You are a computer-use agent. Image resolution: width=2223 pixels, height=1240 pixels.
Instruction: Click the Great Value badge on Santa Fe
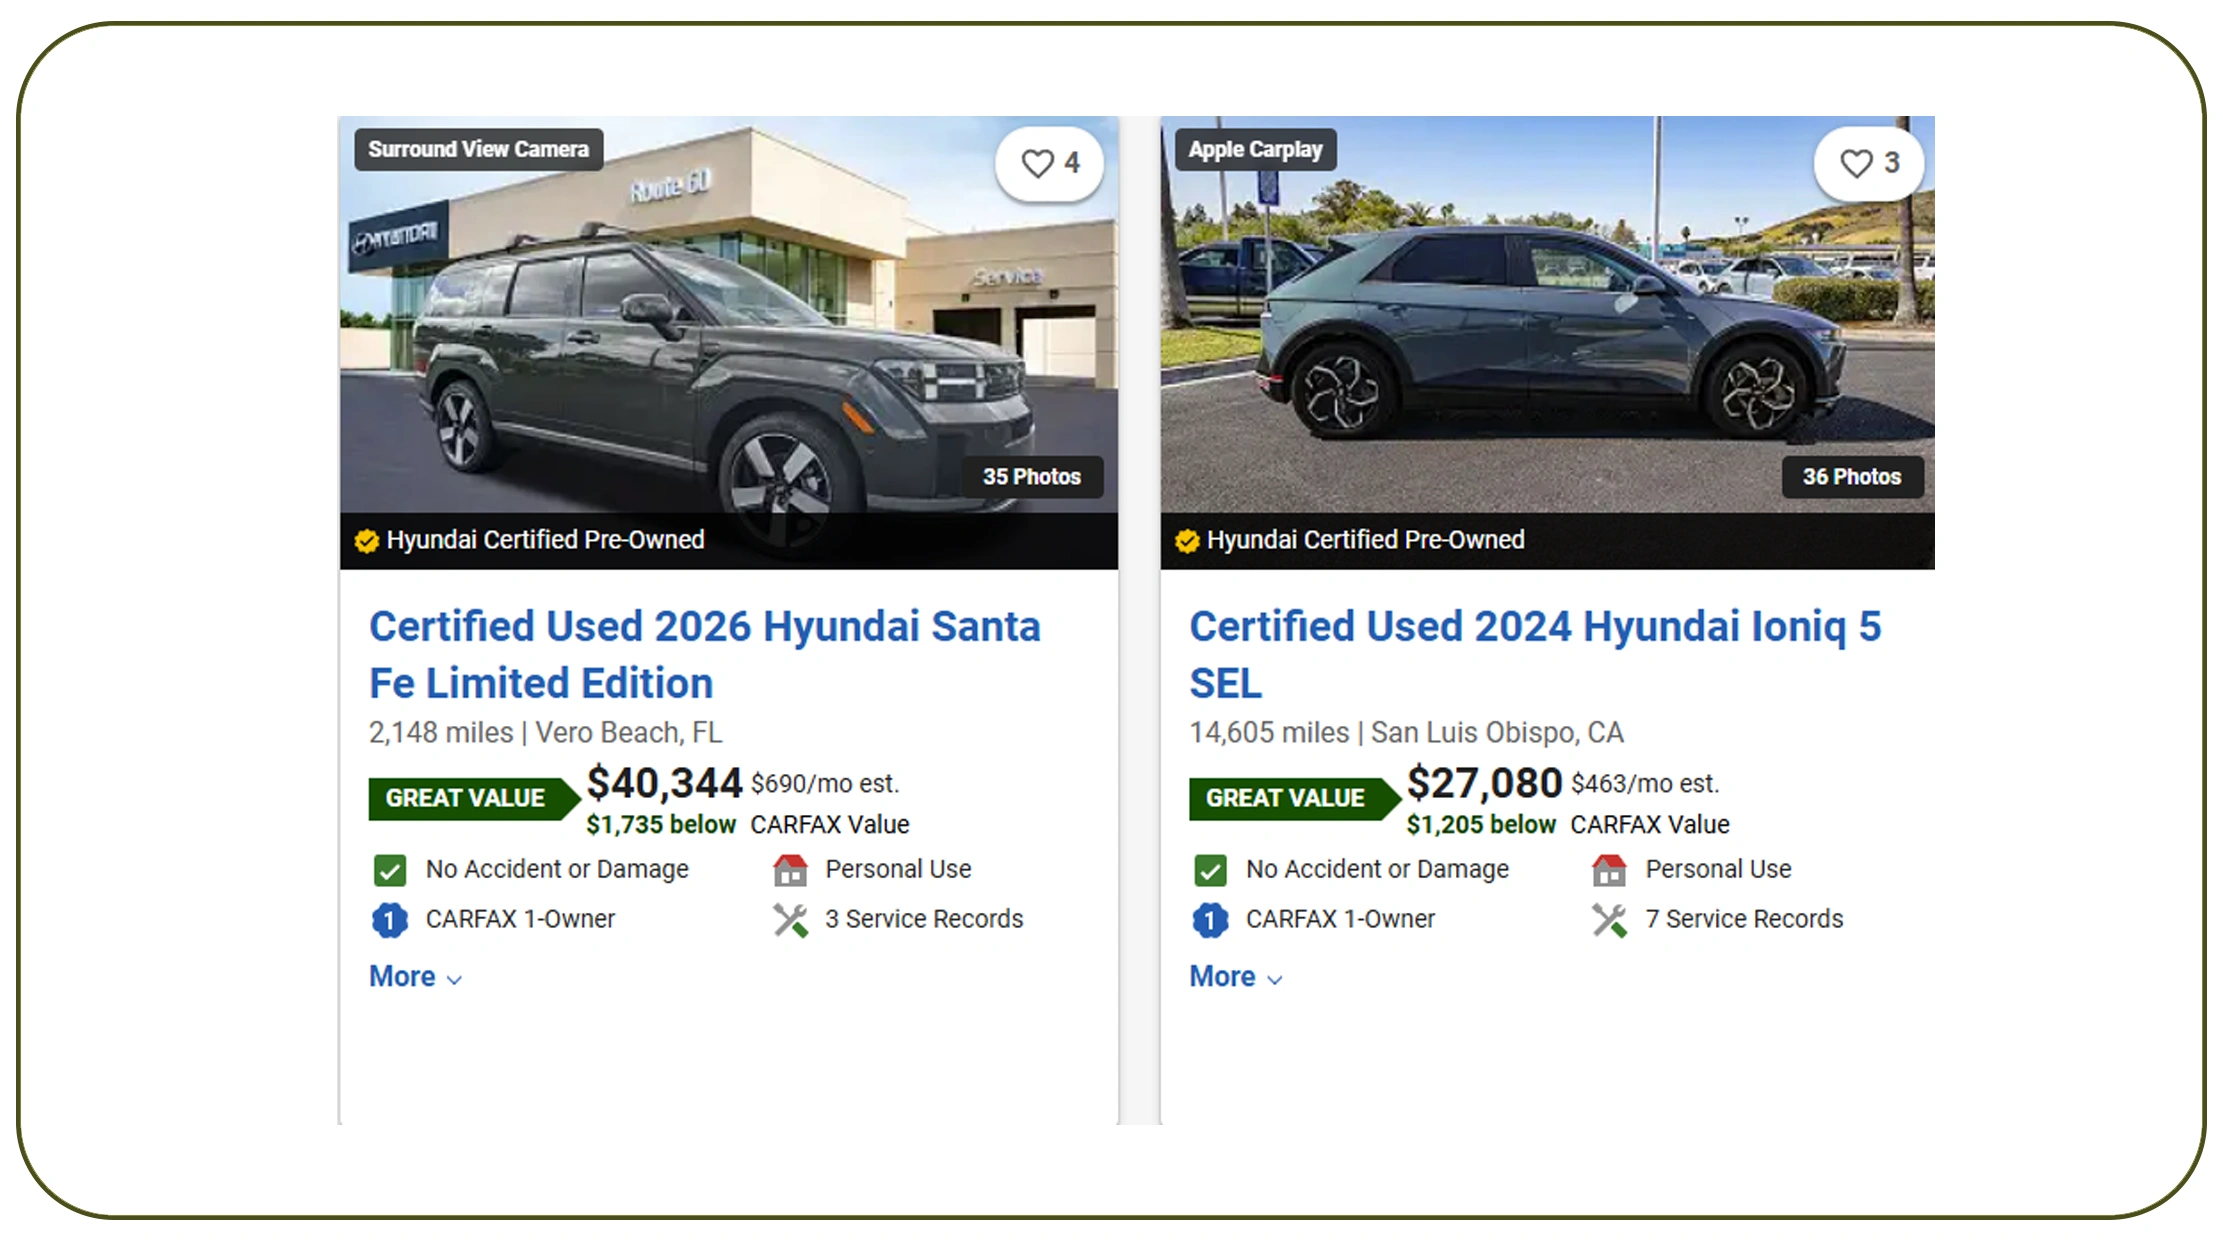coord(474,798)
